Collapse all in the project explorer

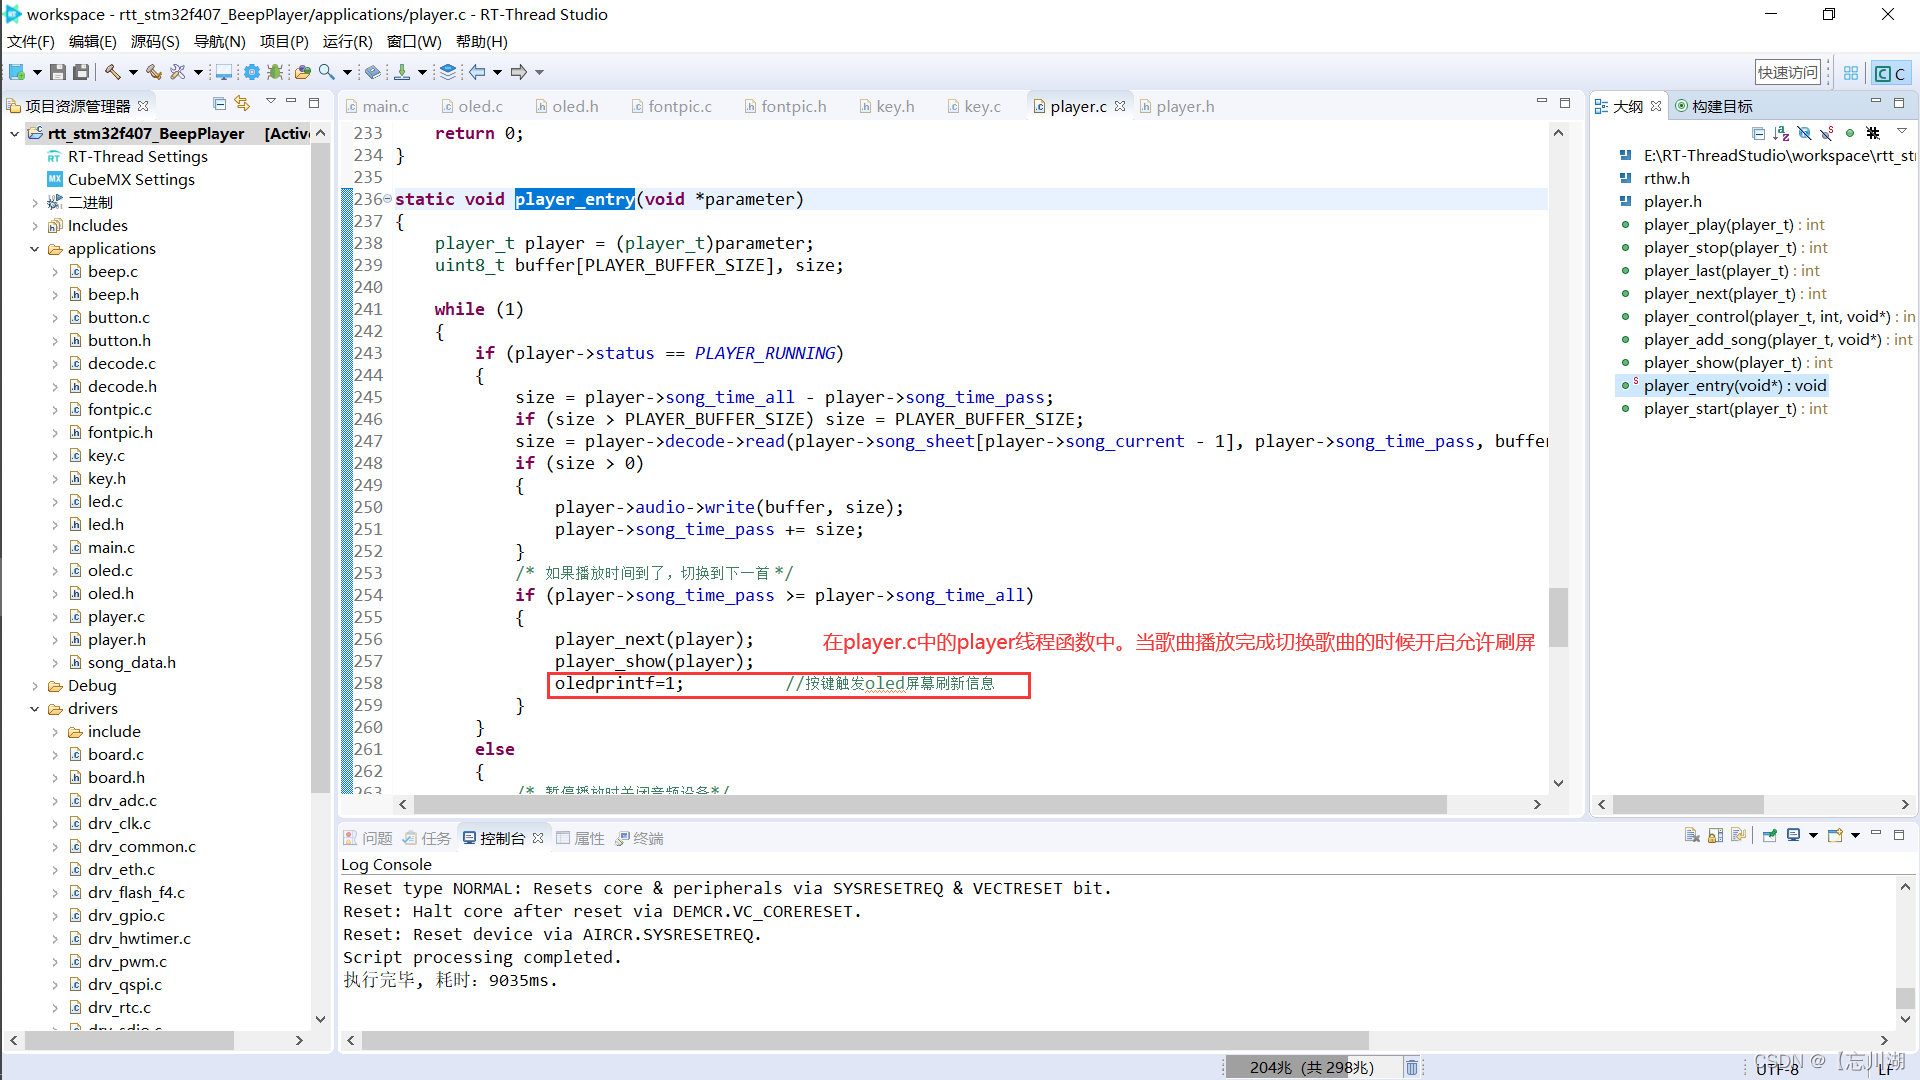219,104
